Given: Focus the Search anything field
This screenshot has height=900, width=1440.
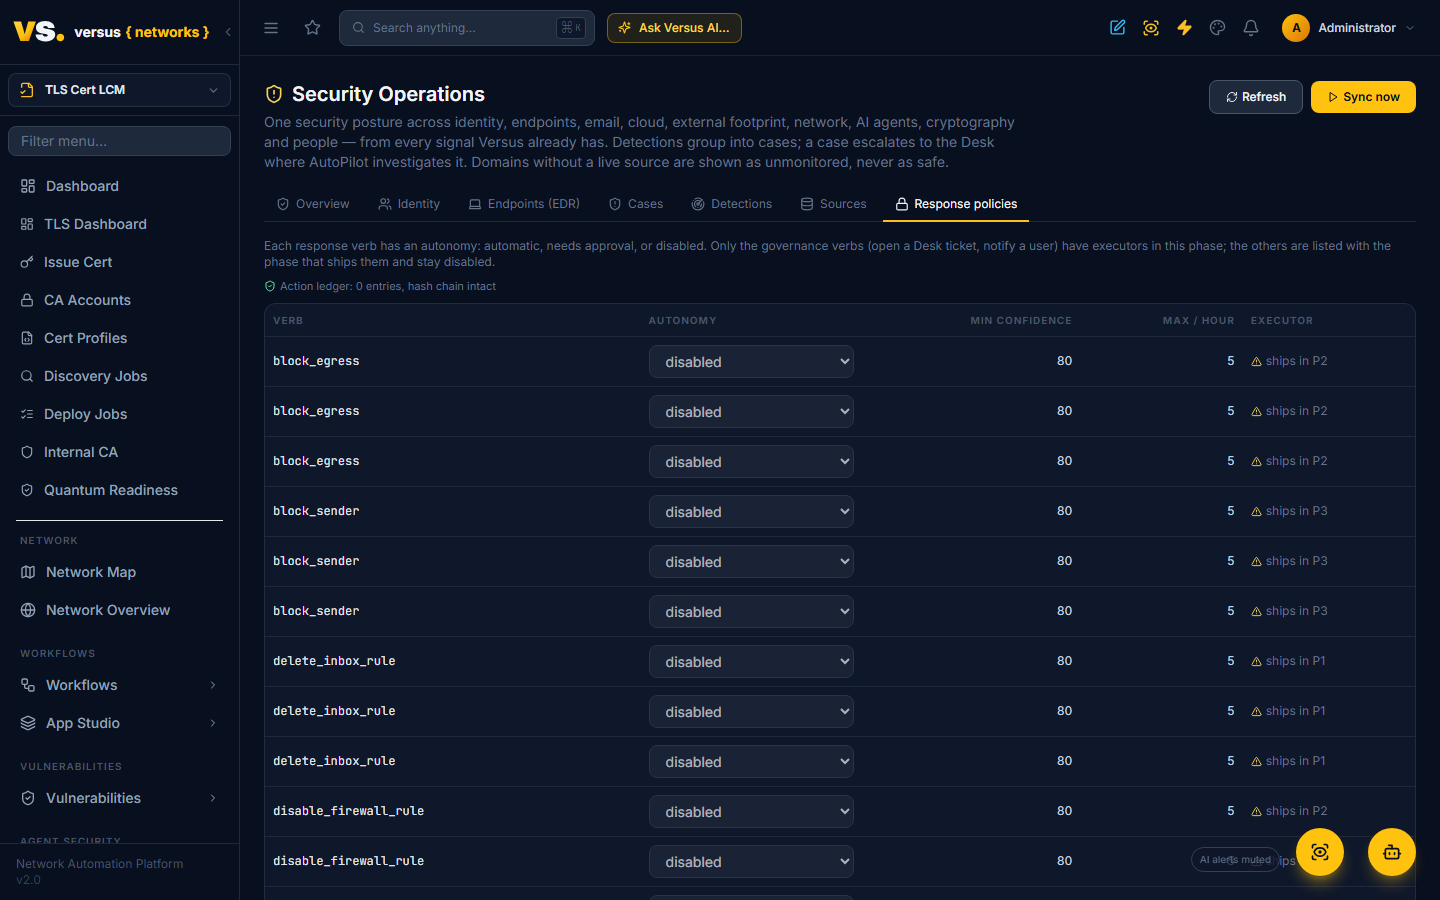Looking at the screenshot, I should point(467,28).
